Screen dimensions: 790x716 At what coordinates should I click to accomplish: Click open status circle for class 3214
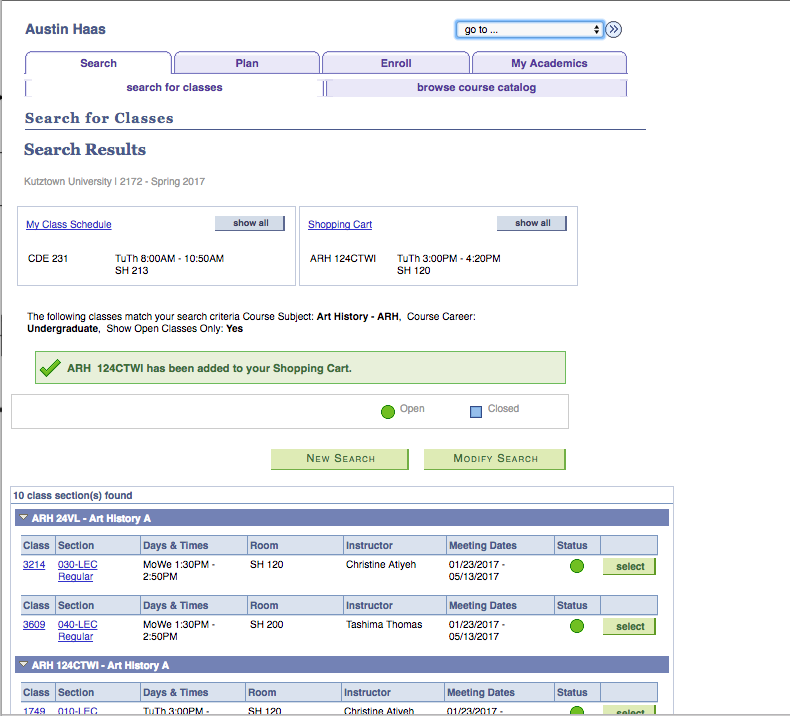577,567
